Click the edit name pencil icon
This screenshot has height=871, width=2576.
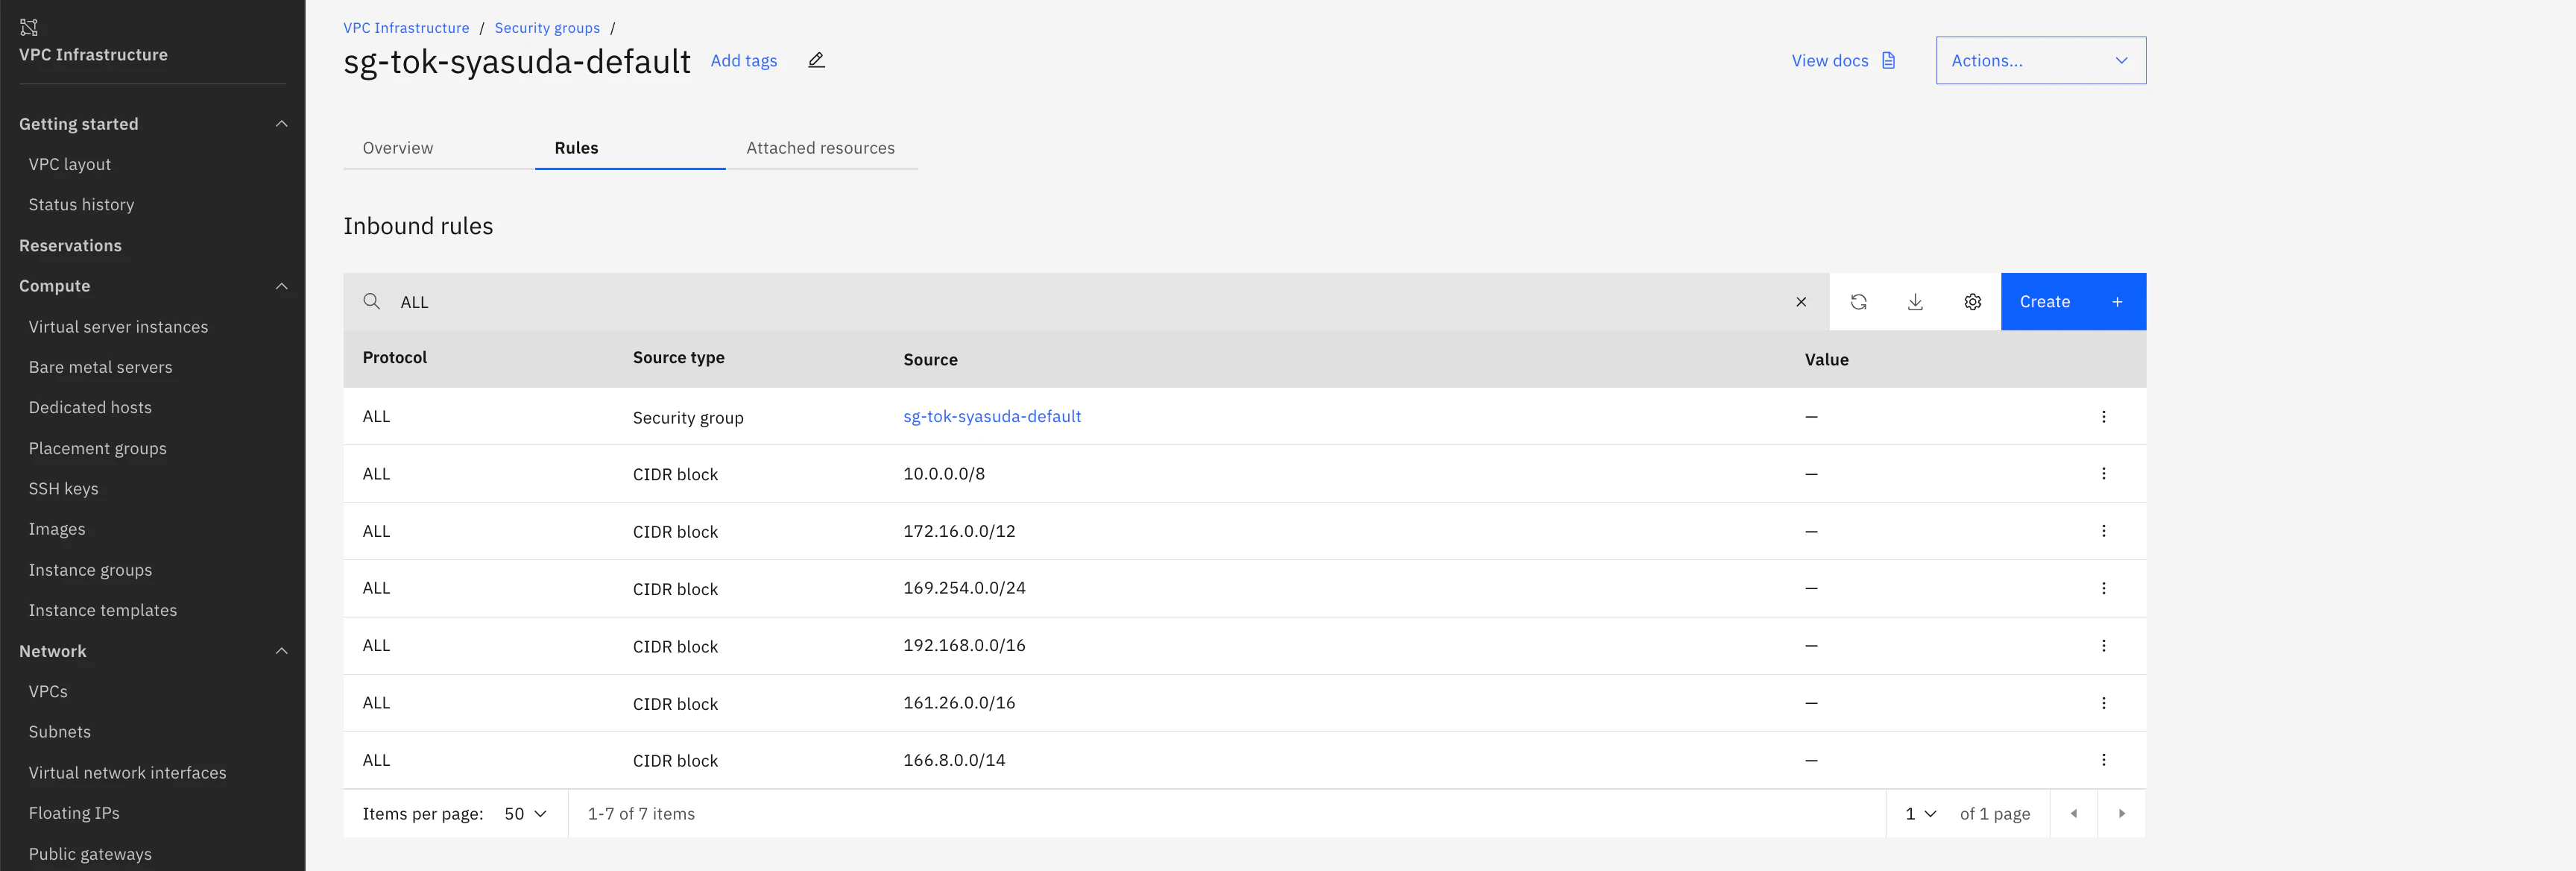[816, 60]
